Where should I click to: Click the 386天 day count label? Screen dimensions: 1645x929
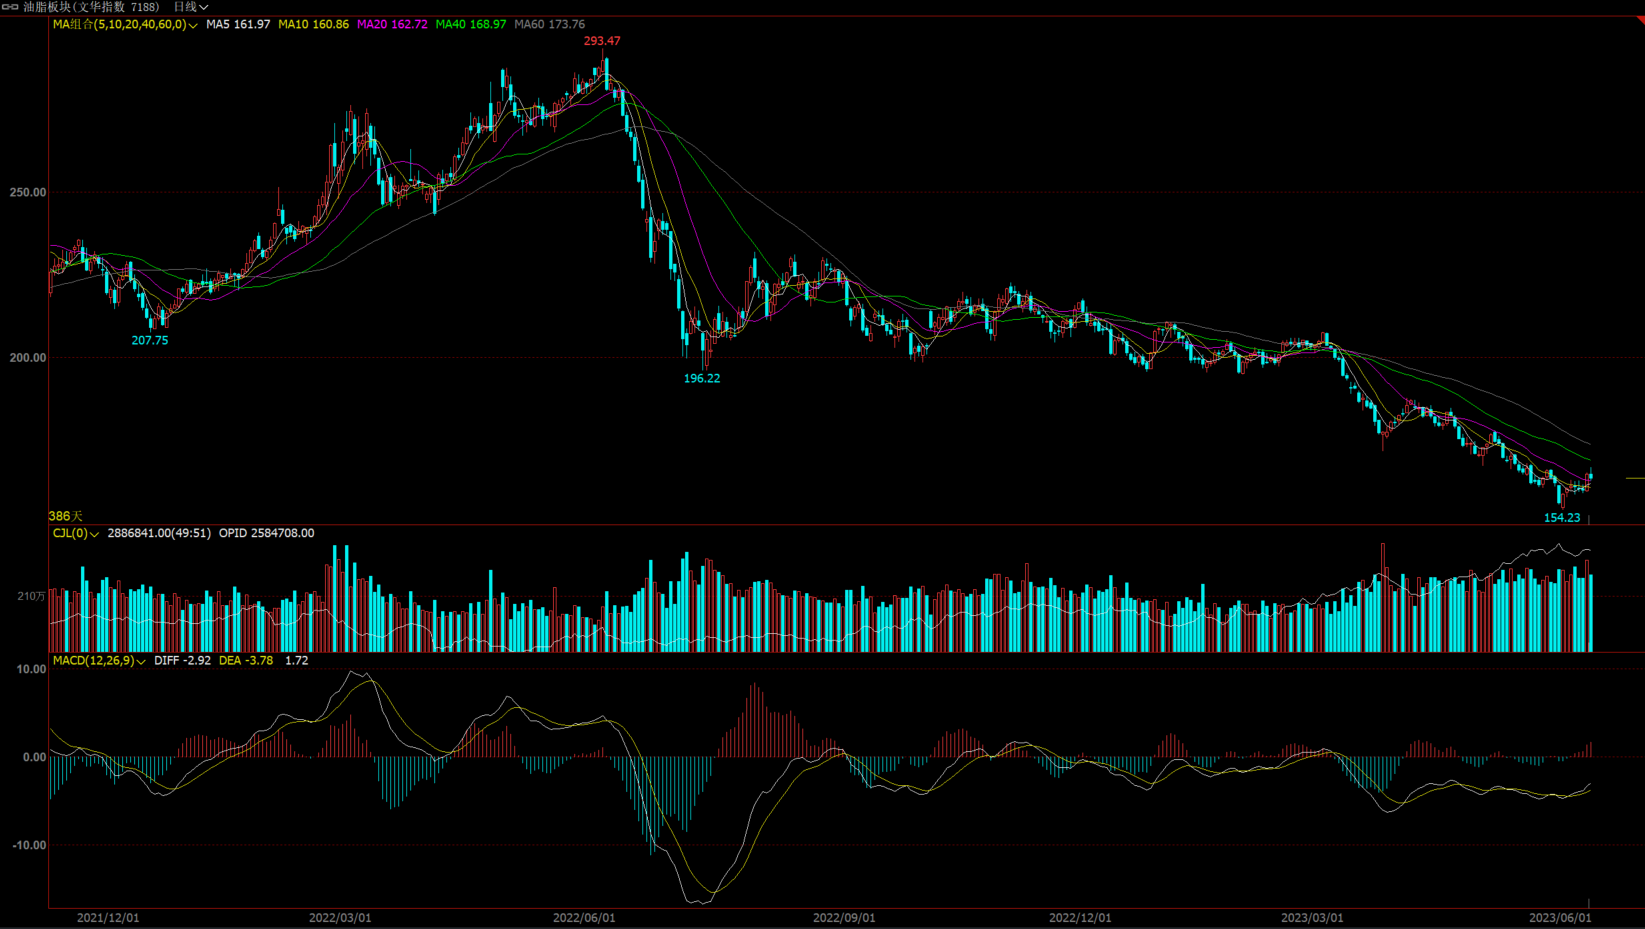coord(66,516)
